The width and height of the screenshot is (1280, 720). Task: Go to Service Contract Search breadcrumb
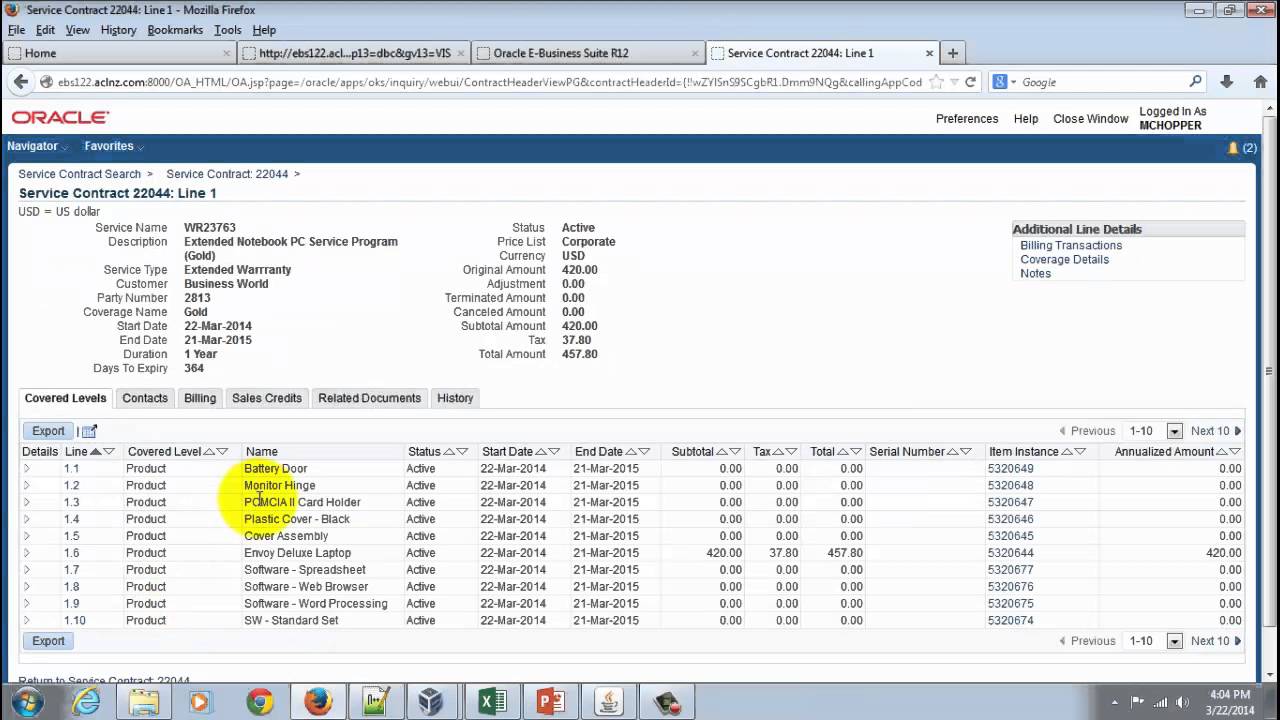tap(79, 174)
